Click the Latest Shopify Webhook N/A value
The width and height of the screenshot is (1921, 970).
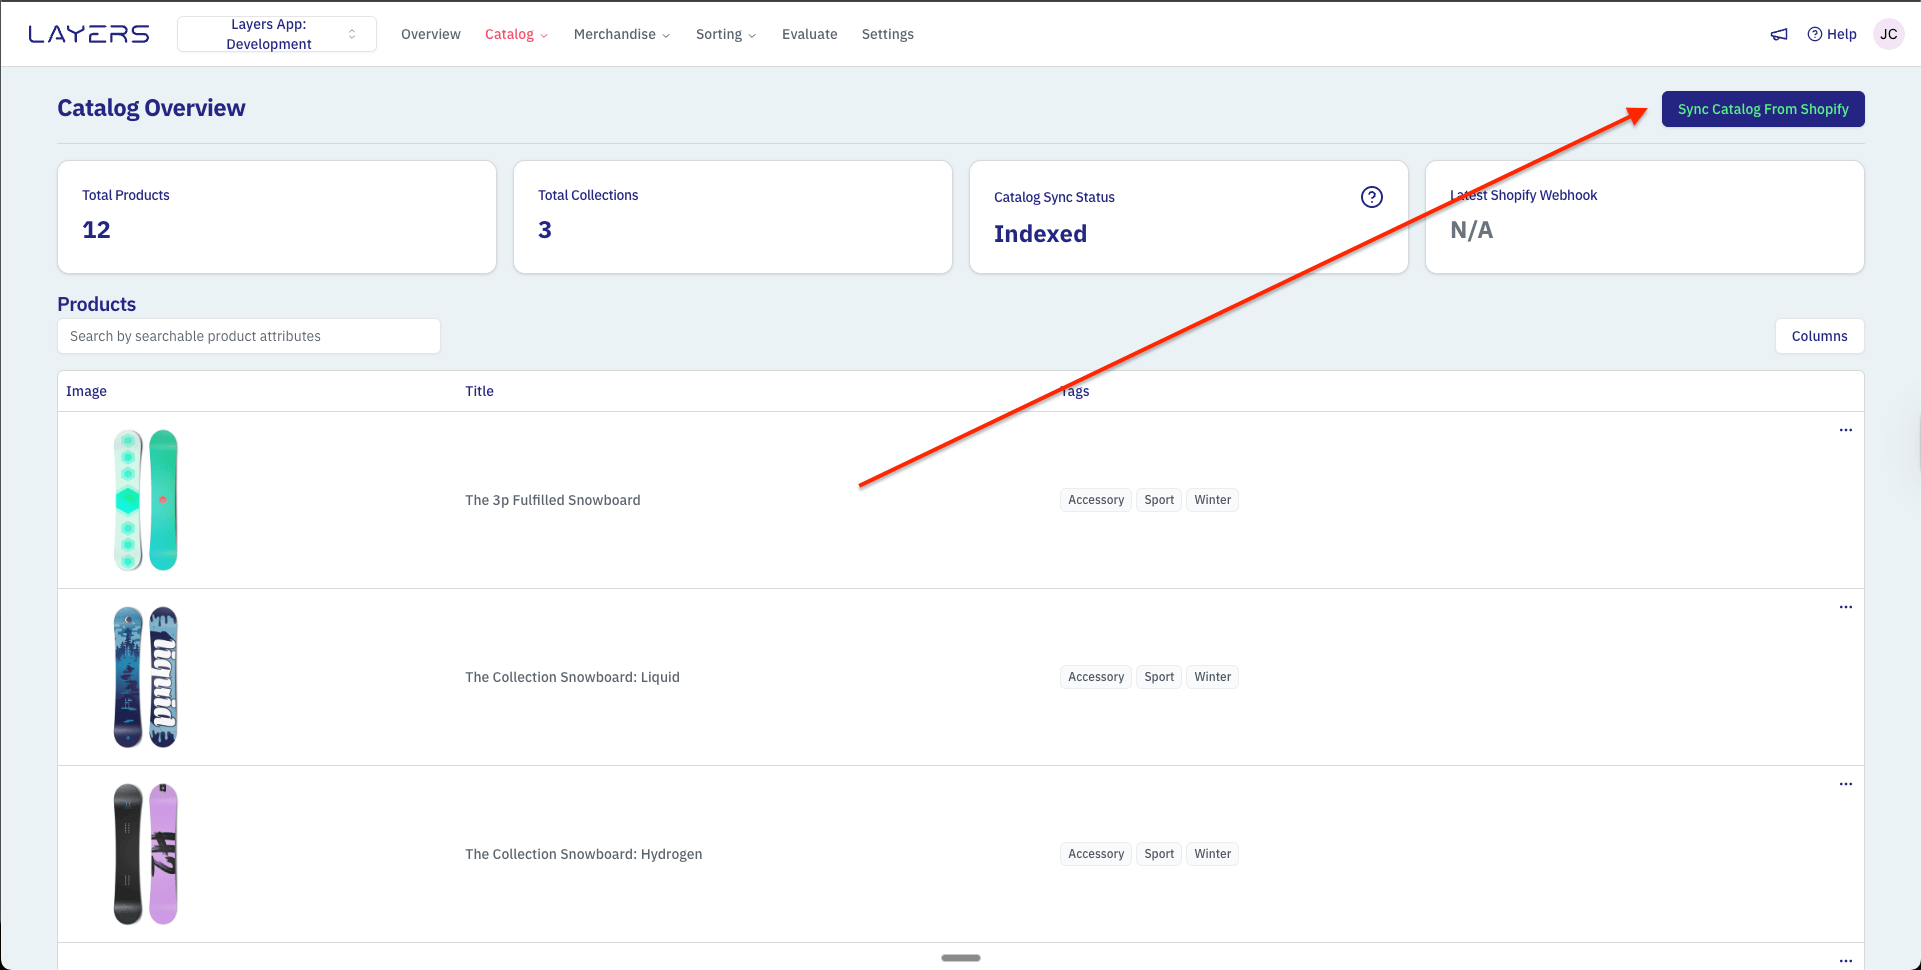[x=1471, y=230]
